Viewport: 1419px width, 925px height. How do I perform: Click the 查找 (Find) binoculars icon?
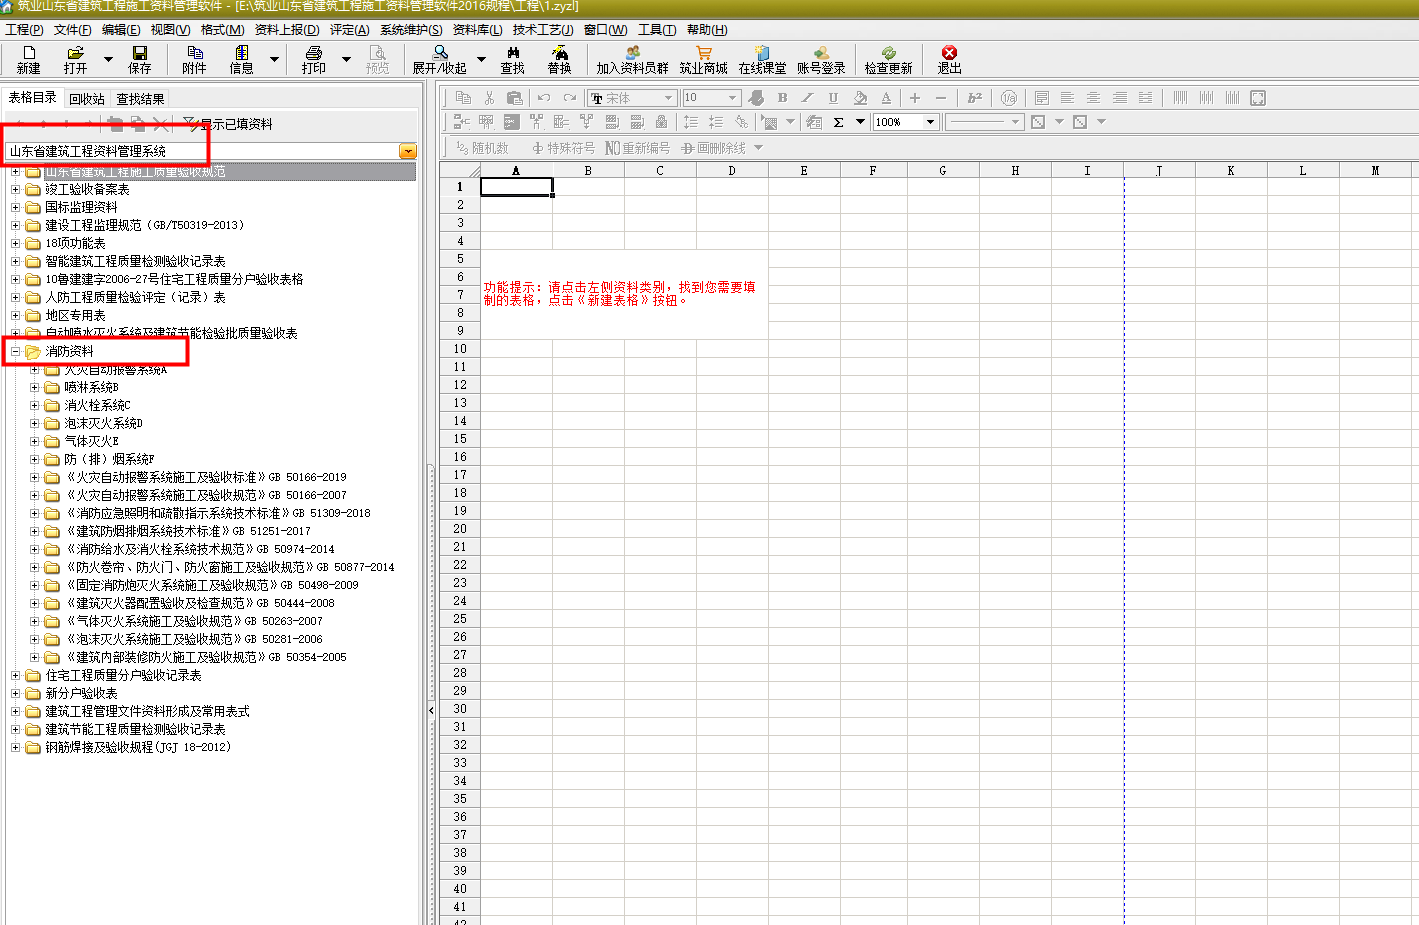point(513,59)
